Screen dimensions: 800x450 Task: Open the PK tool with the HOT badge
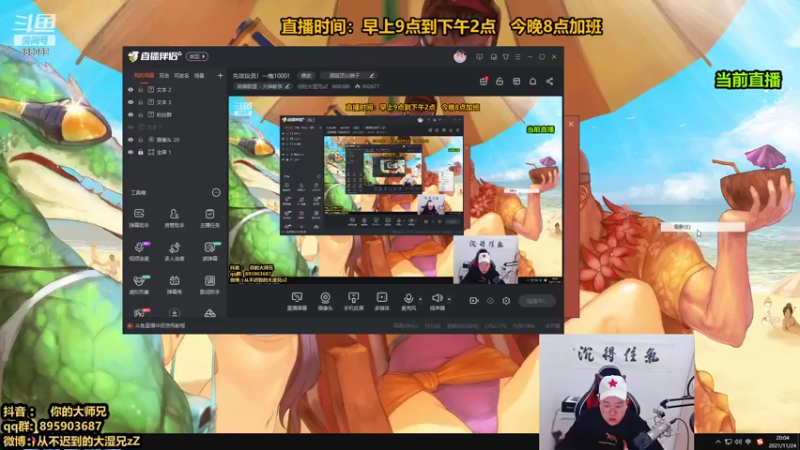(139, 313)
